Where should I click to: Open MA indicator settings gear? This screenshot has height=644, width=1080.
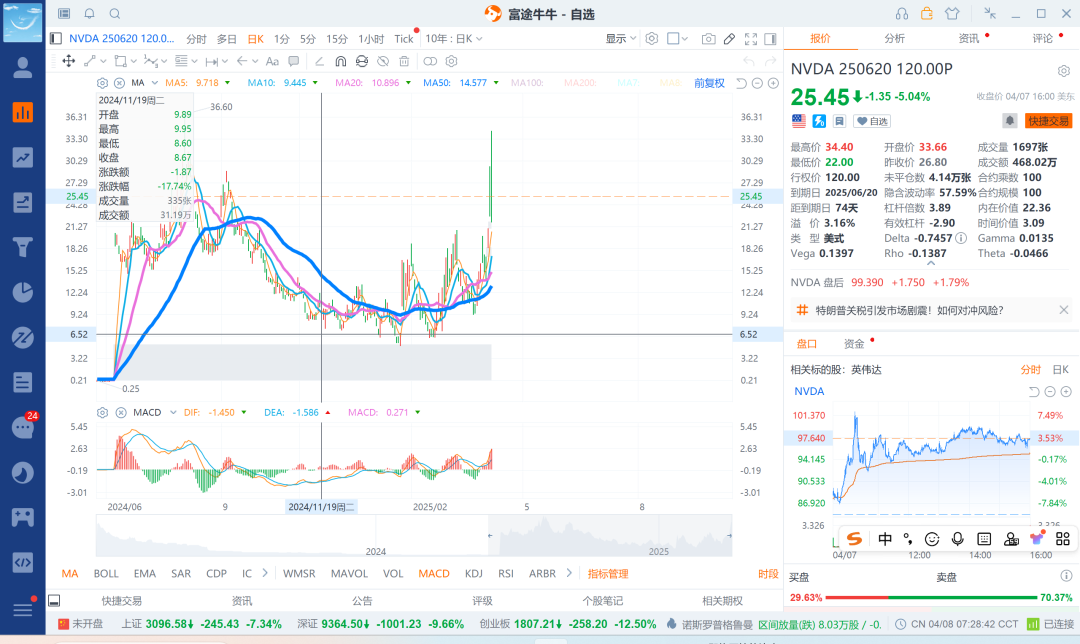coord(103,83)
